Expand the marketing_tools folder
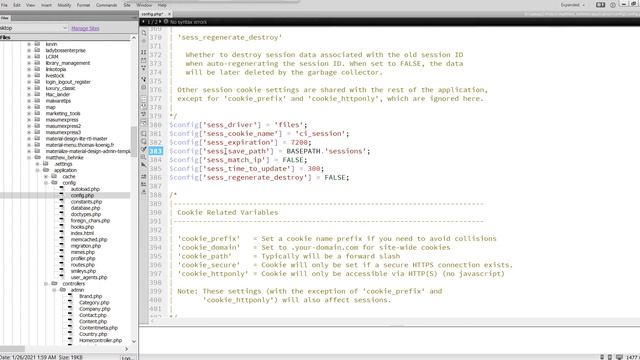Screen dimensions: 640x360 pyautogui.click(x=29, y=113)
